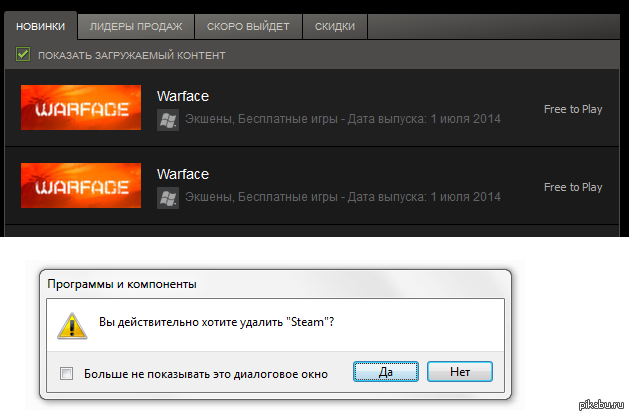Go to the 'Скидки' tab
This screenshot has height=416, width=629.
point(334,25)
